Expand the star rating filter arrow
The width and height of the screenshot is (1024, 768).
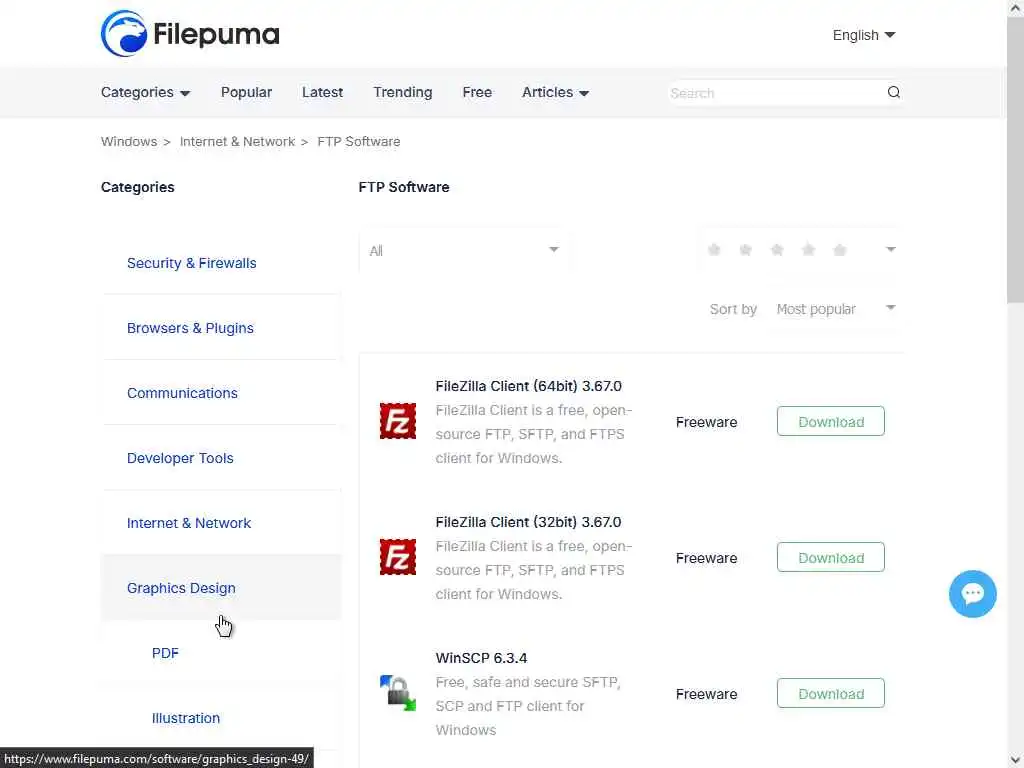890,249
